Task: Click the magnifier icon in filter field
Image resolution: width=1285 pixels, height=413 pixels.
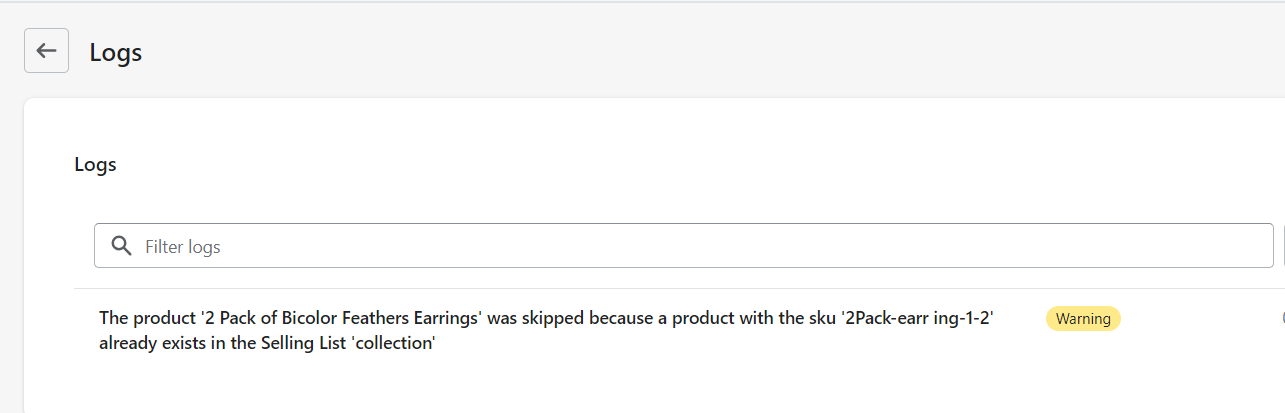Action: click(122, 246)
